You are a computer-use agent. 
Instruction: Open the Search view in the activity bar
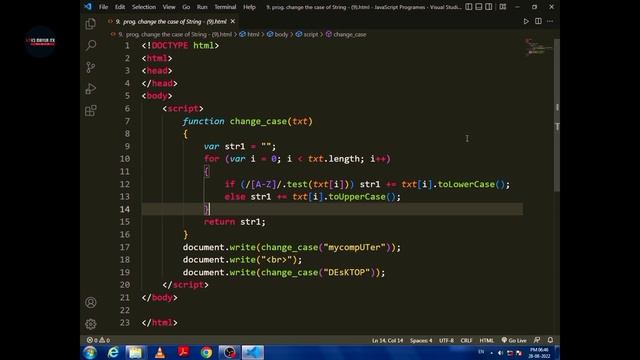pos(91,45)
